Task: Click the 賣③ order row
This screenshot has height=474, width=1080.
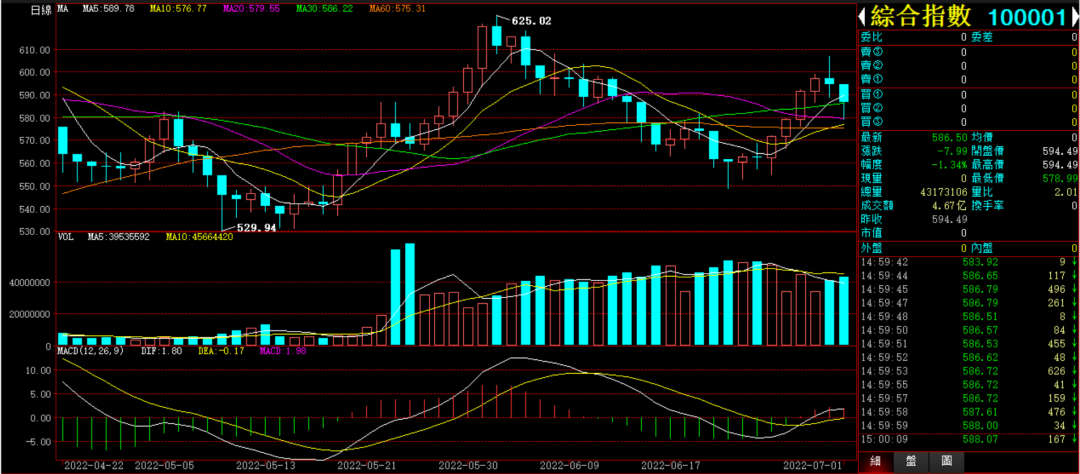Action: pos(968,52)
